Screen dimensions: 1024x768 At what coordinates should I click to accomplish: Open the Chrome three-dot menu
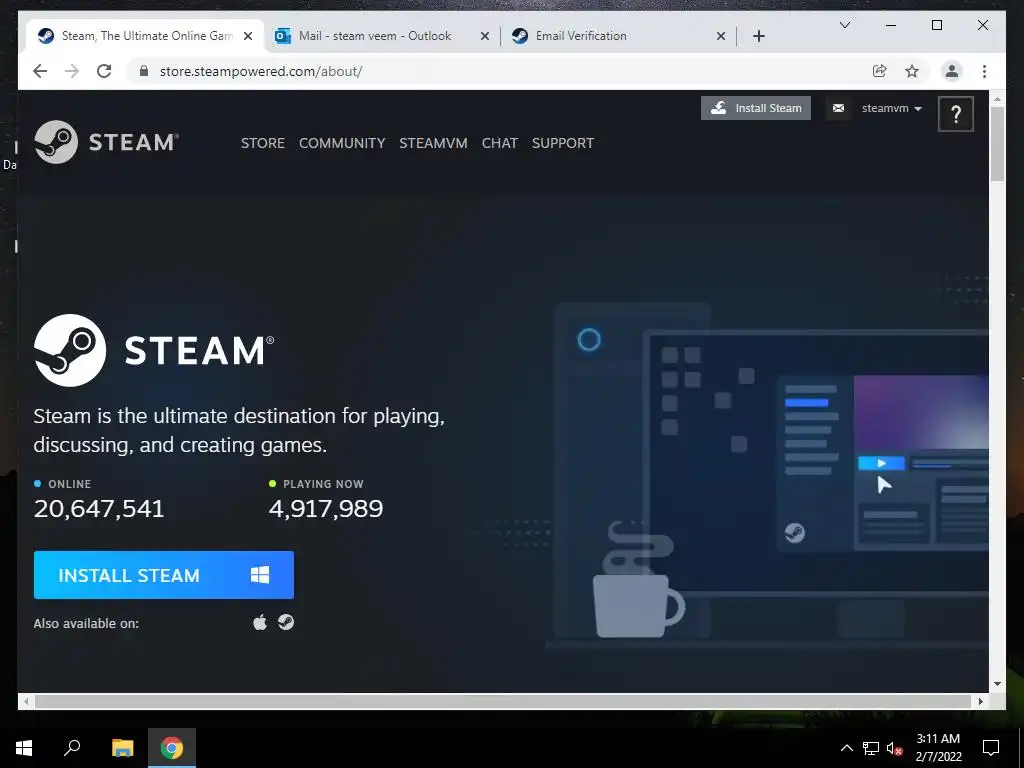click(x=984, y=71)
